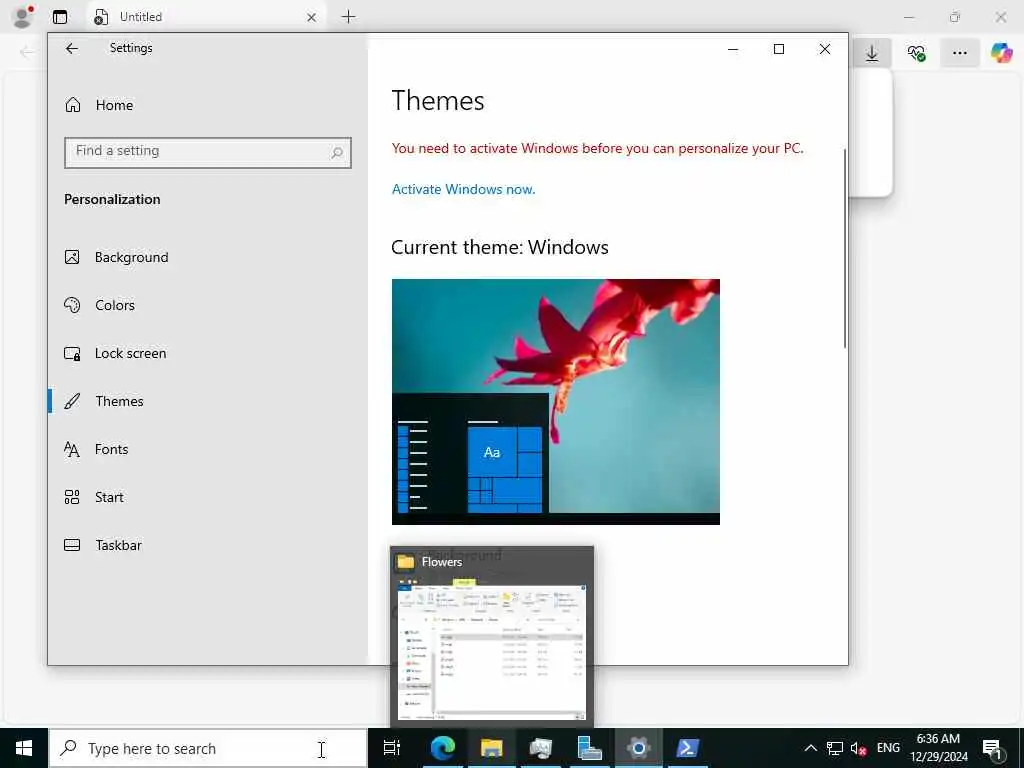Open Edge browser essentials heart icon
1024x768 pixels.
[916, 53]
